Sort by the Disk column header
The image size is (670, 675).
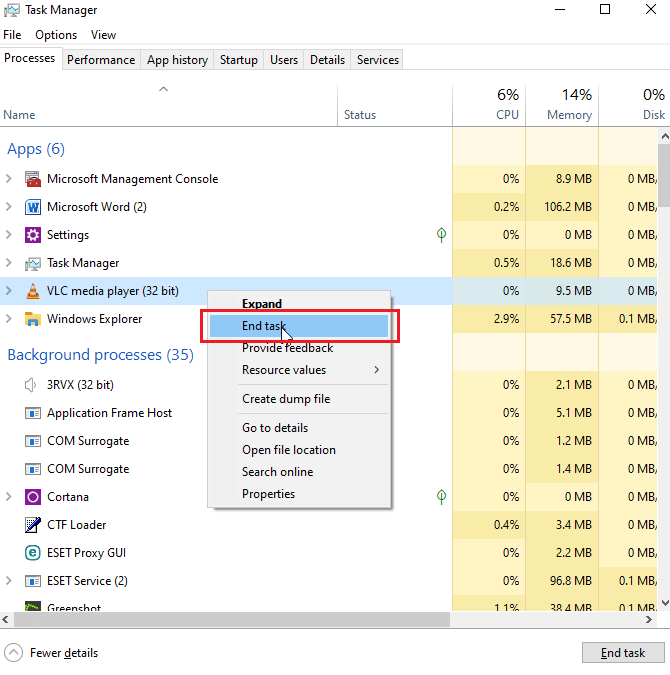pos(634,106)
